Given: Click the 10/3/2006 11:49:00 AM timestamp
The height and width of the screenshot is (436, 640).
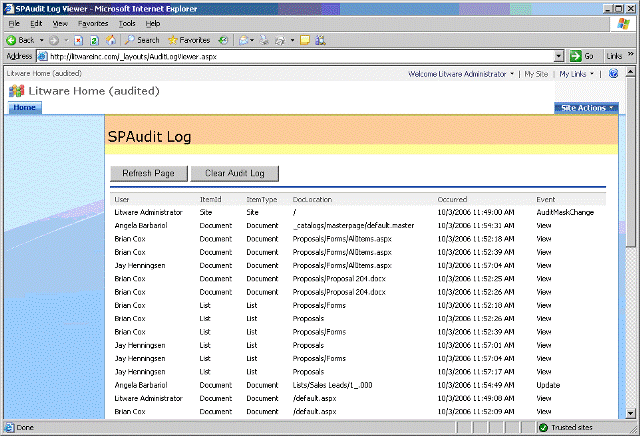Looking at the screenshot, I should (476, 212).
